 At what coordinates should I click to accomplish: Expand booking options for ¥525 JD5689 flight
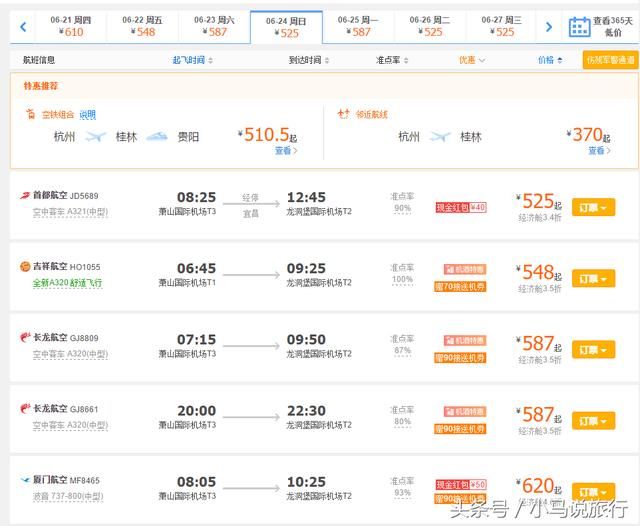(x=593, y=207)
